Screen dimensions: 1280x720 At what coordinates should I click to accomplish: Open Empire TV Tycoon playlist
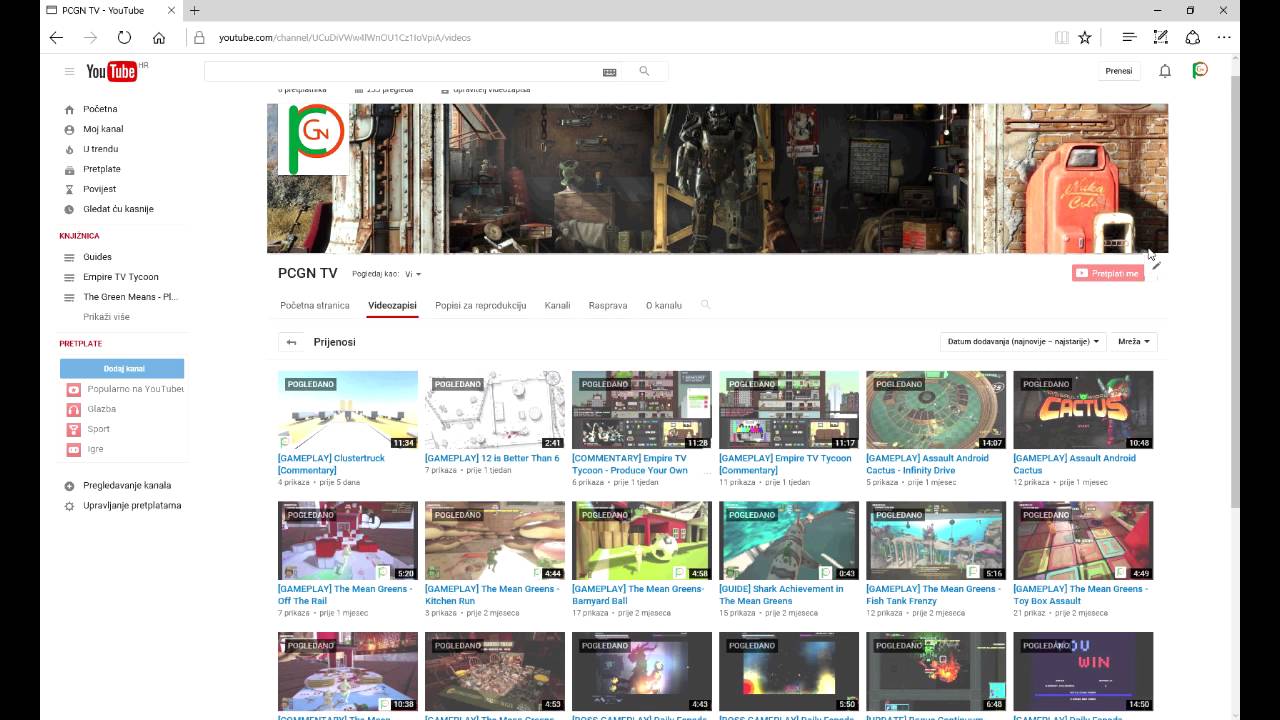pyautogui.click(x=120, y=277)
